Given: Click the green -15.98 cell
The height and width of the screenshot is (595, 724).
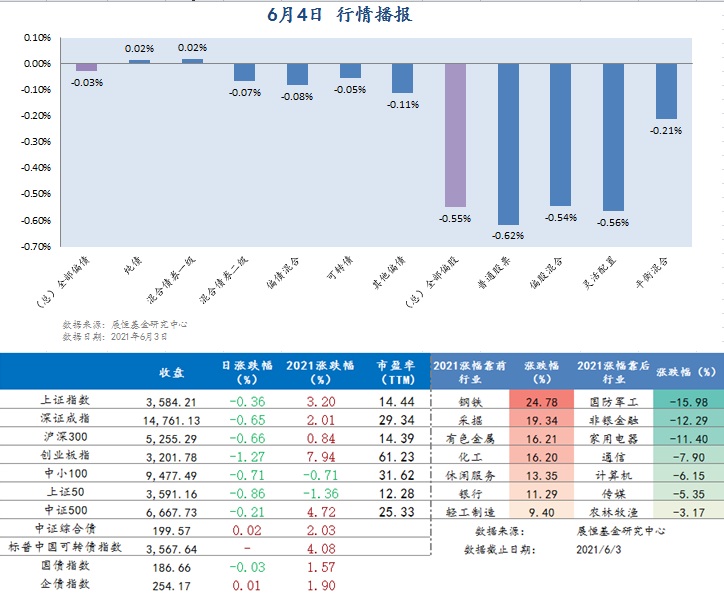Looking at the screenshot, I should coord(688,399).
